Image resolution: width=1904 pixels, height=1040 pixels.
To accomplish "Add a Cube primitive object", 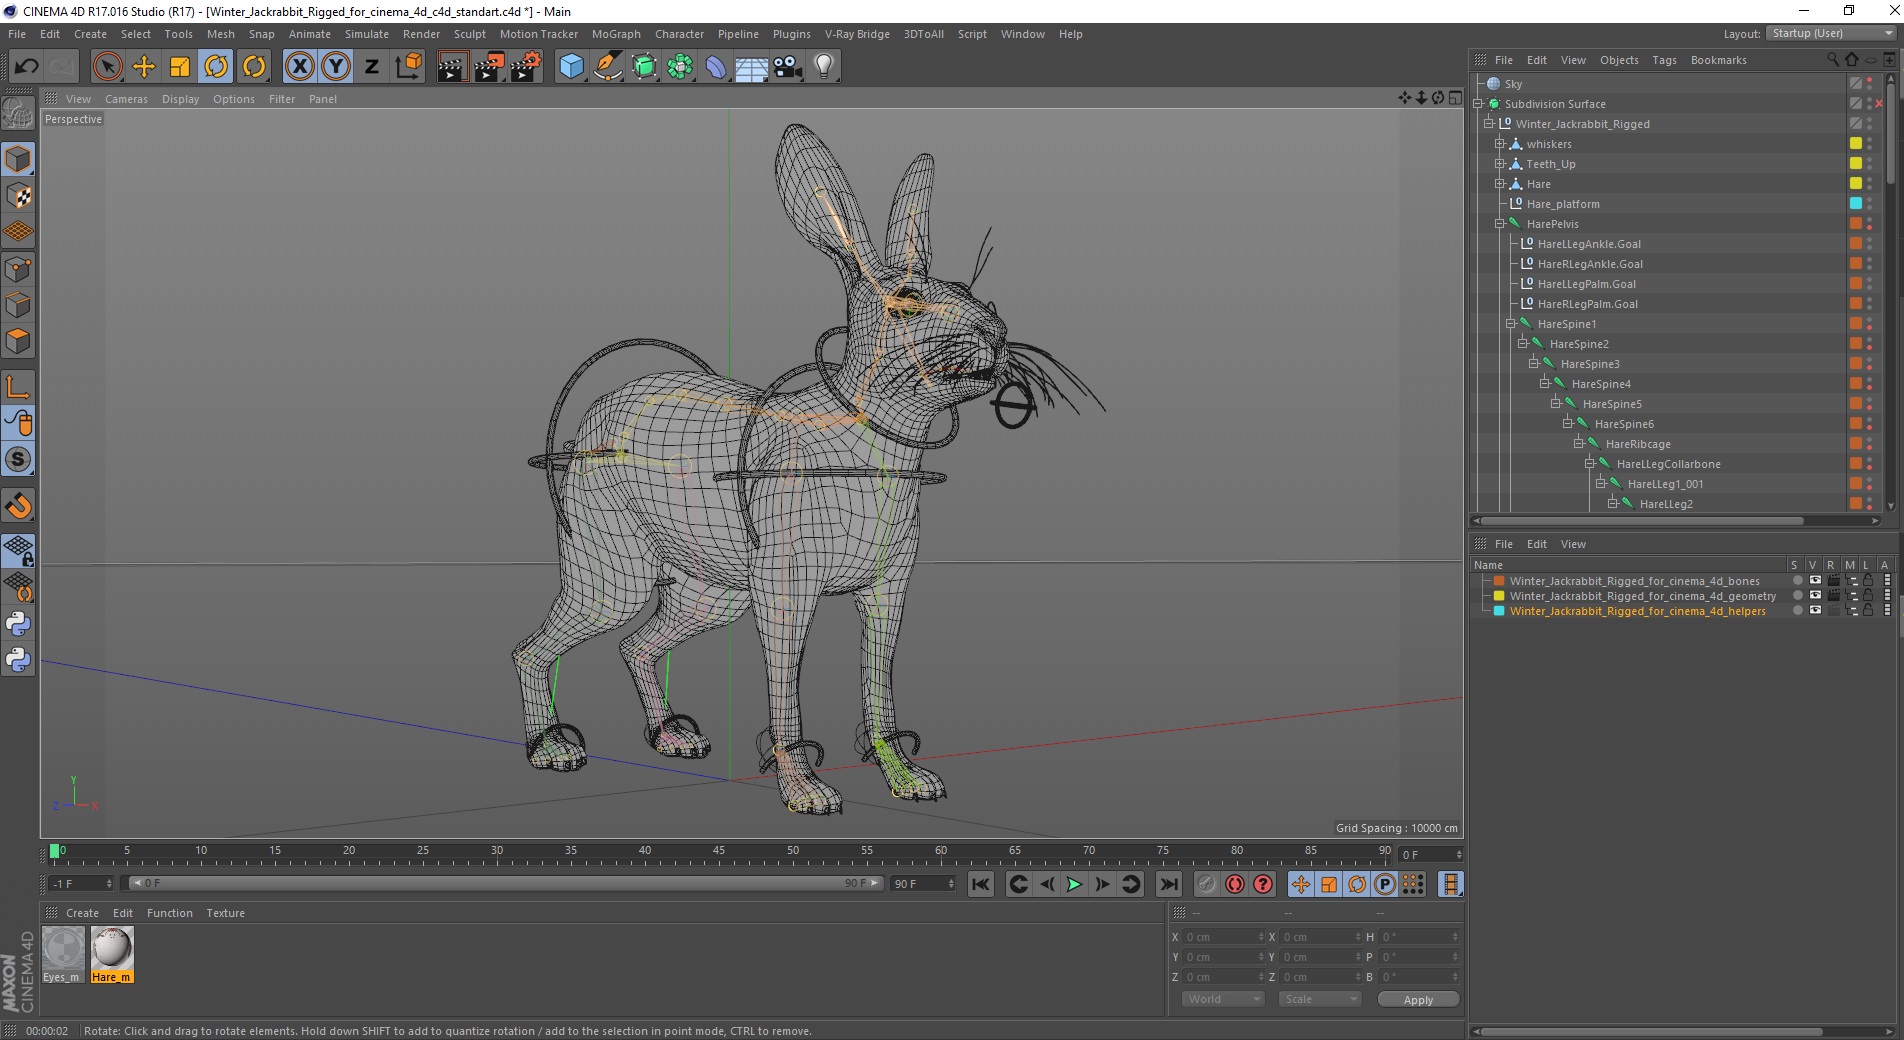I will [571, 67].
